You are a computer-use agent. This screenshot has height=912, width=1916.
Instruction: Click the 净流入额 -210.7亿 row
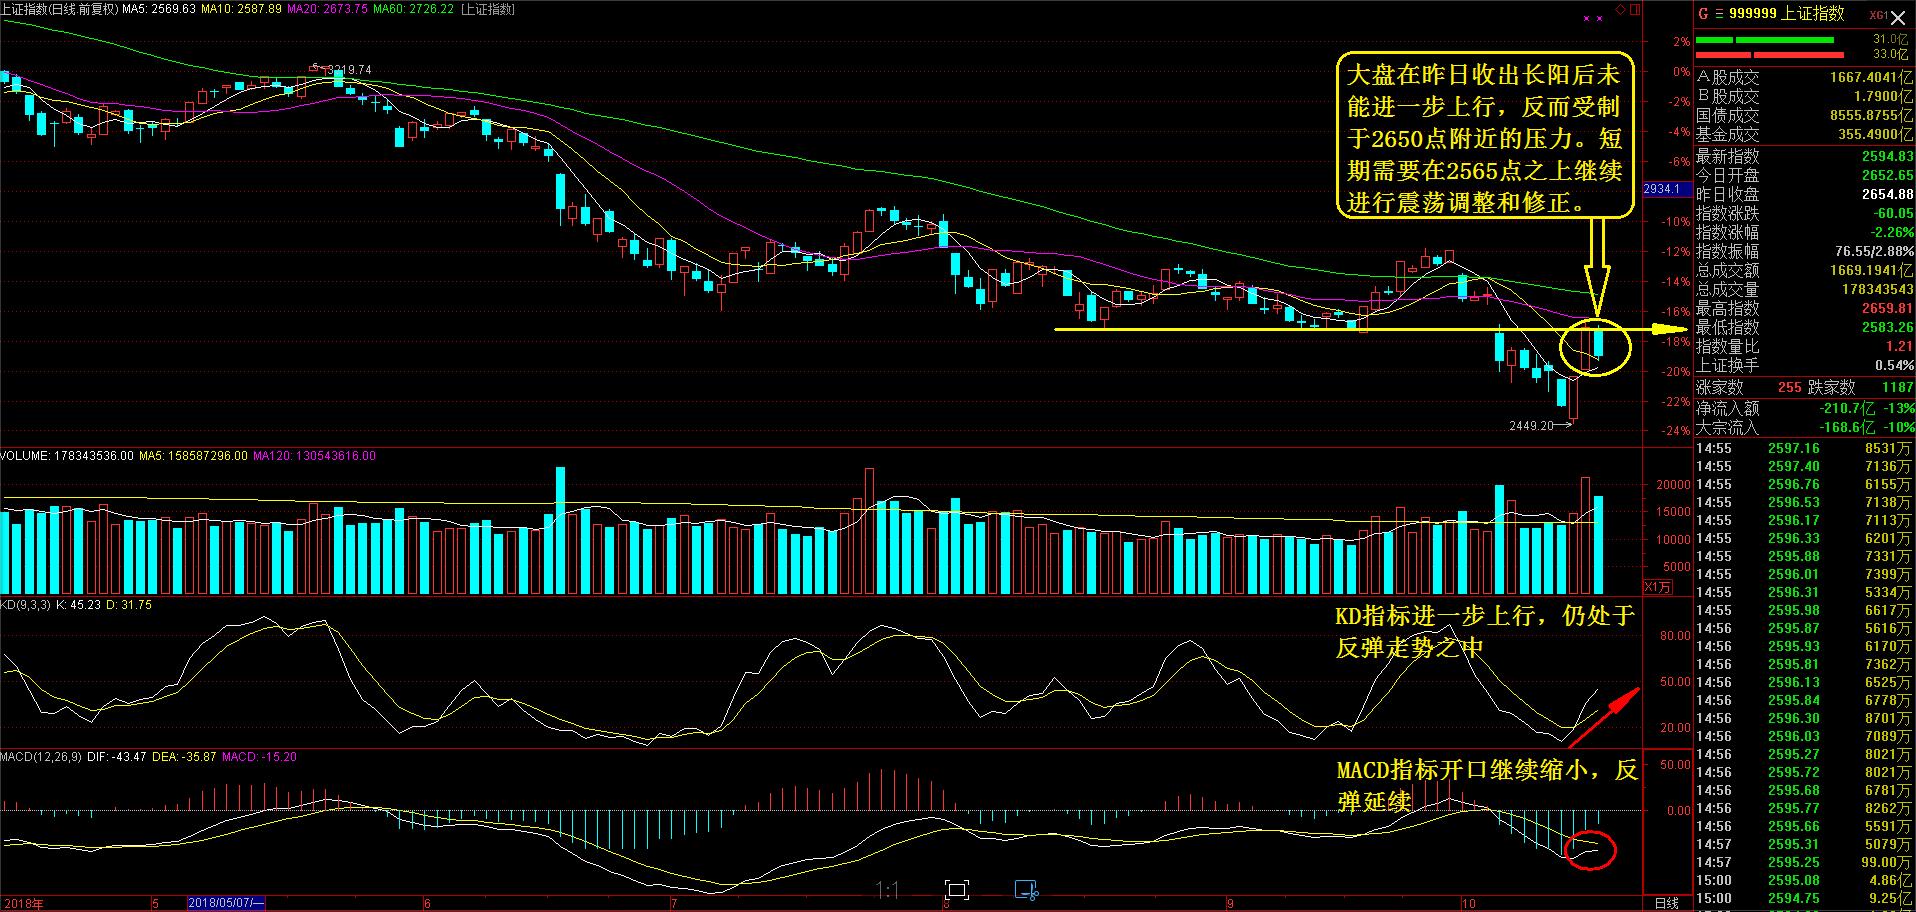1804,408
